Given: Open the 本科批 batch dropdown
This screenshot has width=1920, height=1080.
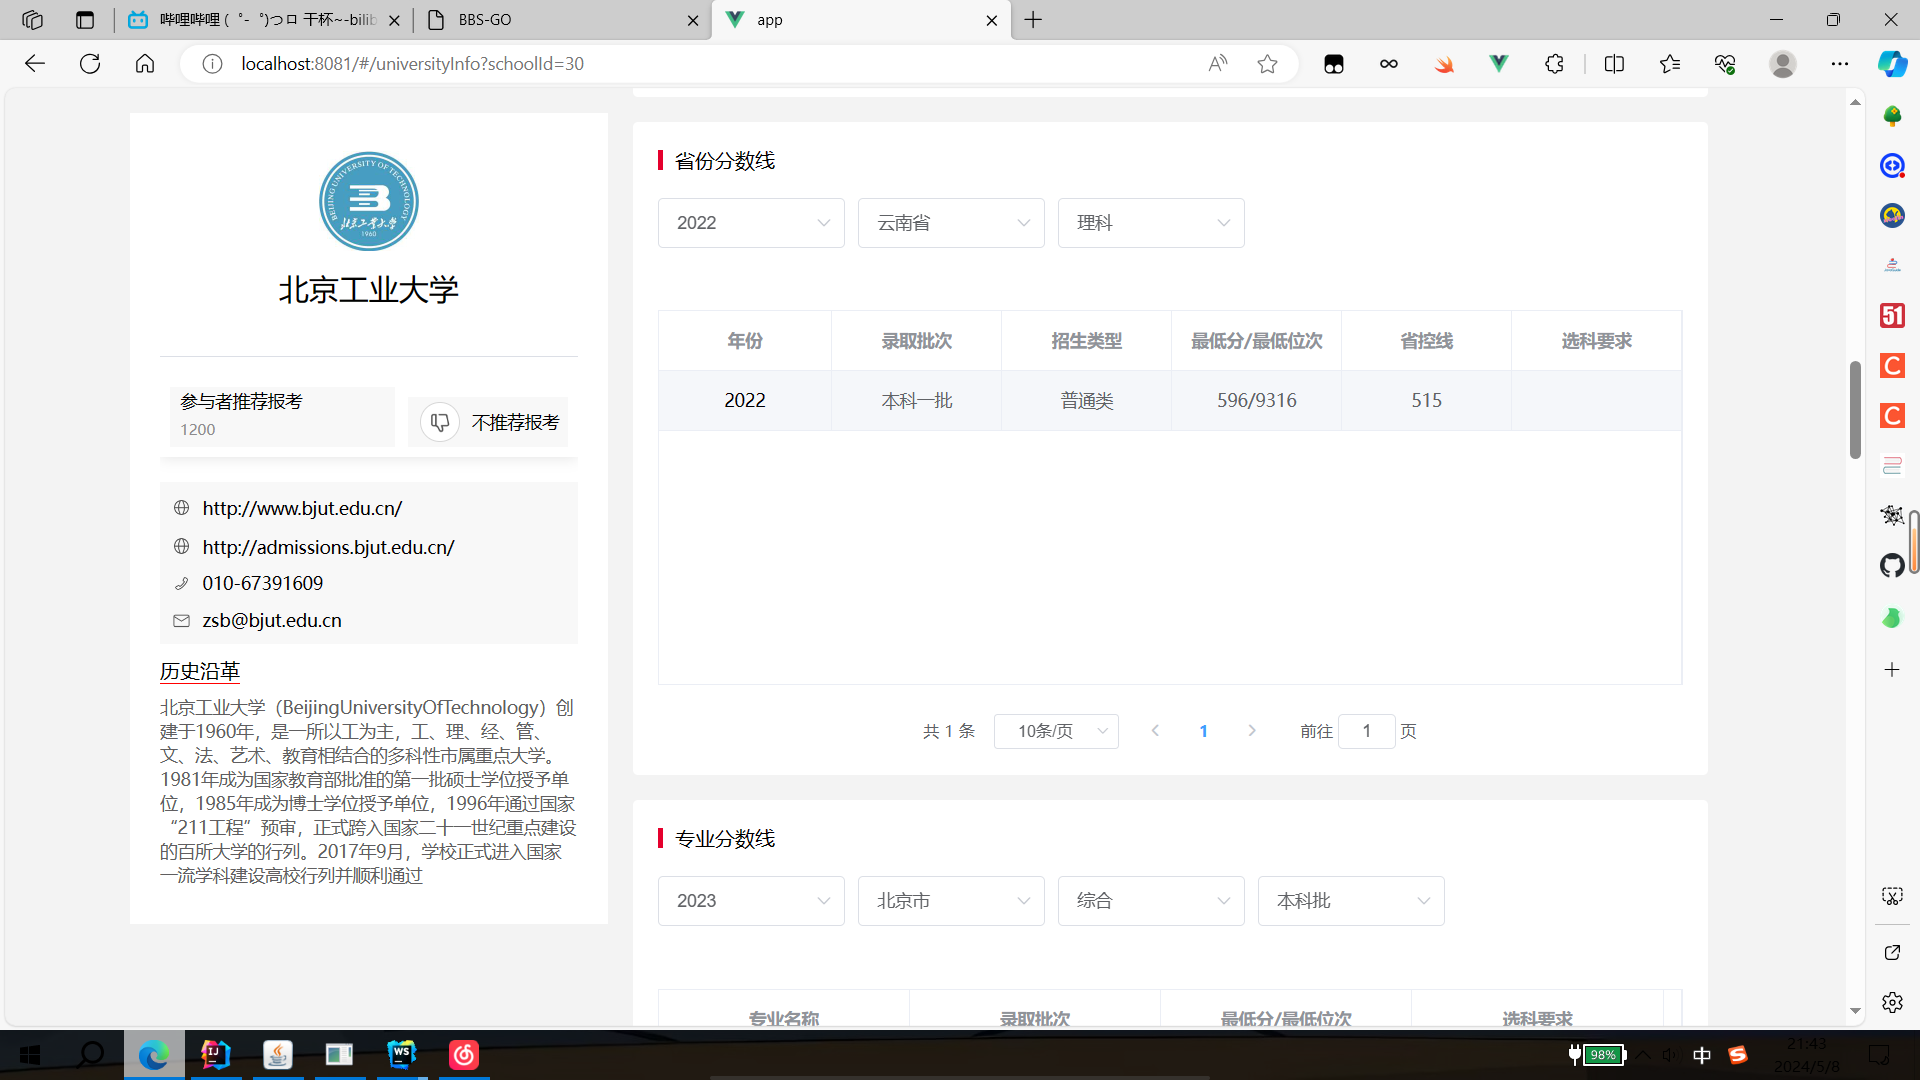Looking at the screenshot, I should tap(1351, 901).
